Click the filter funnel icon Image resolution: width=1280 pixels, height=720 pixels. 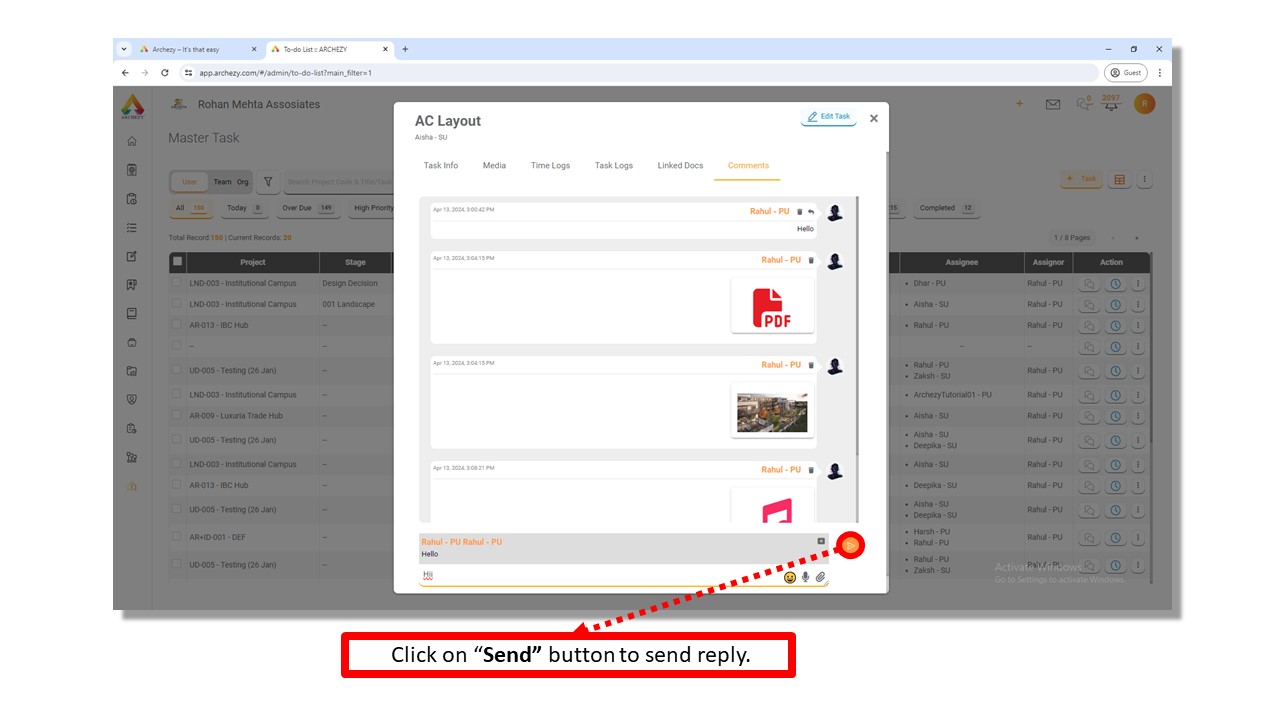(268, 181)
